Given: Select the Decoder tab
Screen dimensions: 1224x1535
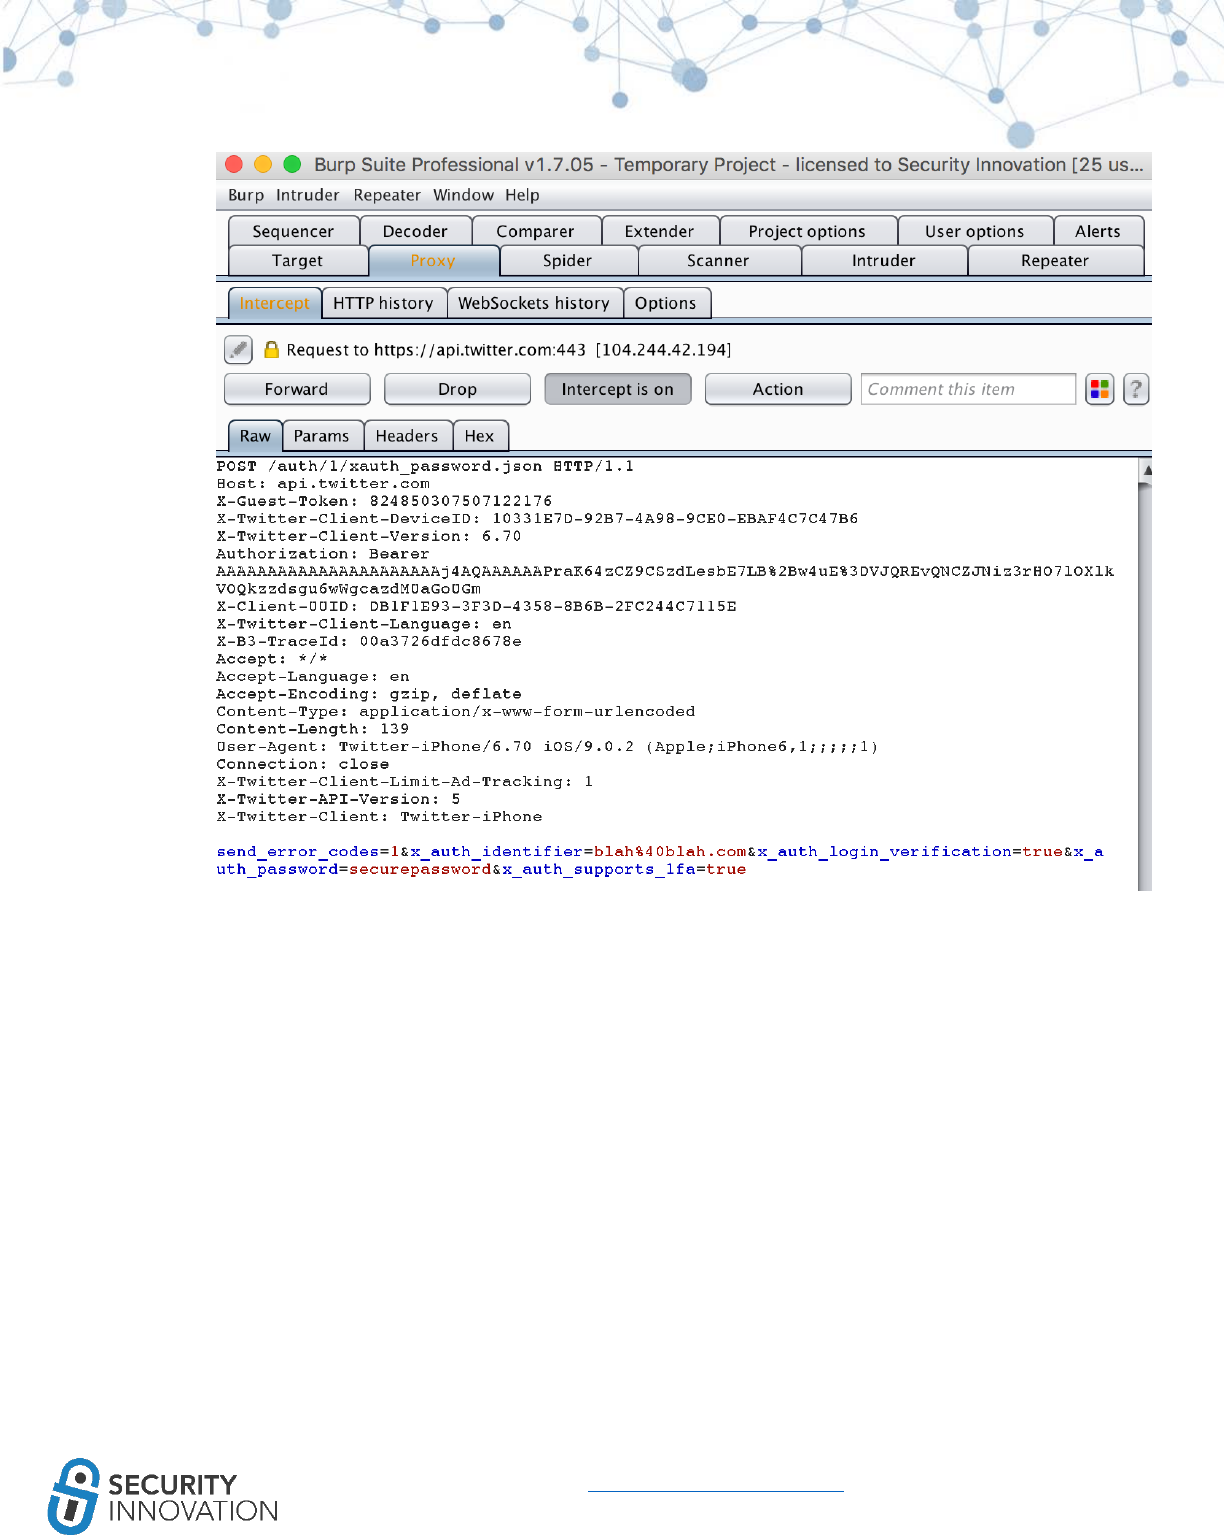Looking at the screenshot, I should point(415,231).
